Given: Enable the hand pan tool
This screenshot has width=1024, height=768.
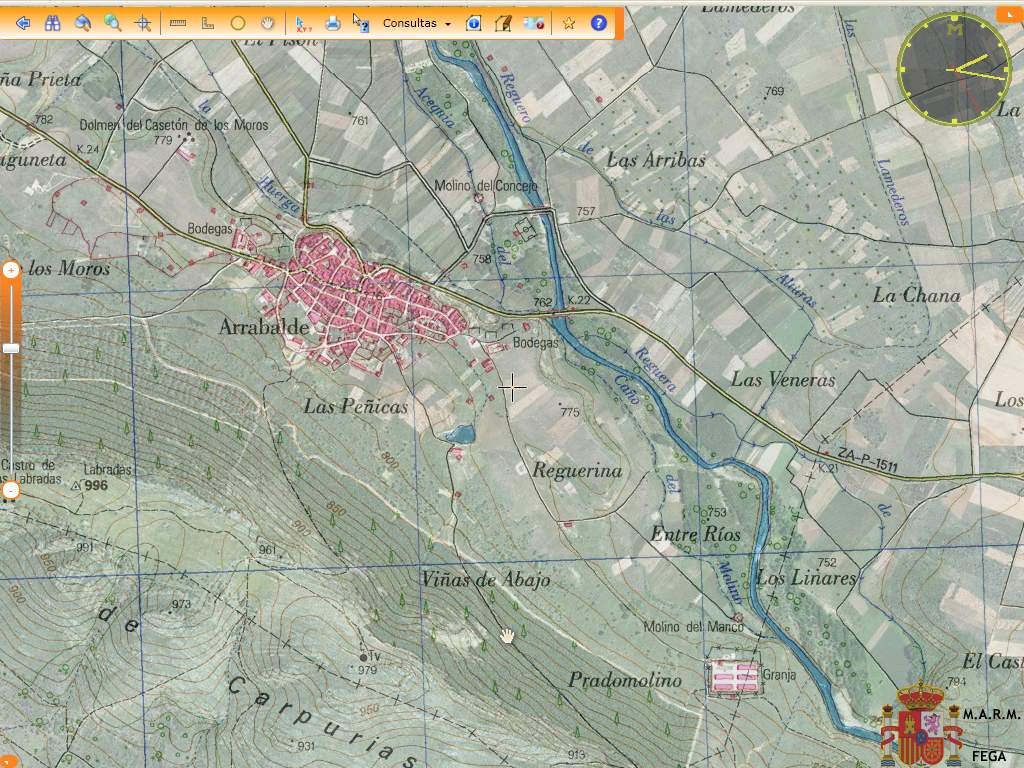Looking at the screenshot, I should pos(268,23).
